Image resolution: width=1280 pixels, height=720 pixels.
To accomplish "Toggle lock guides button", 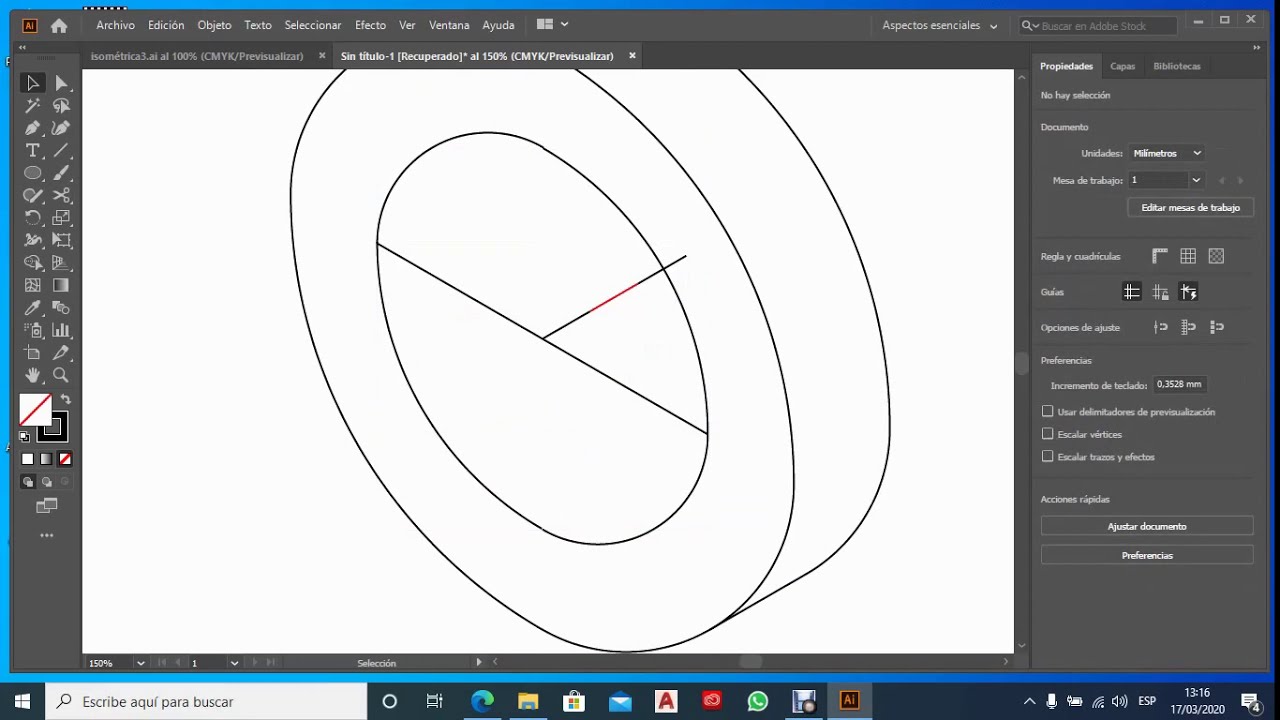I will 1160,292.
